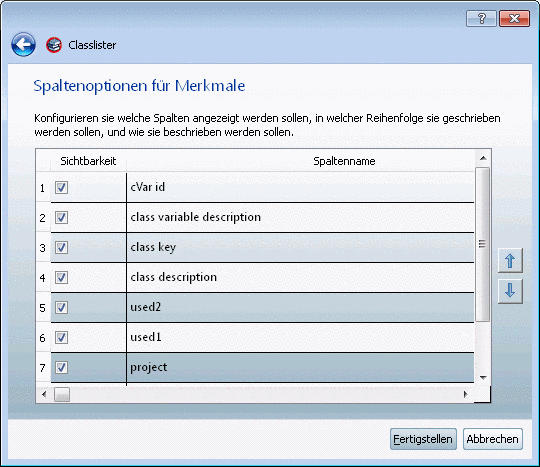
Task: Select row header number 5
Action: click(x=43, y=308)
